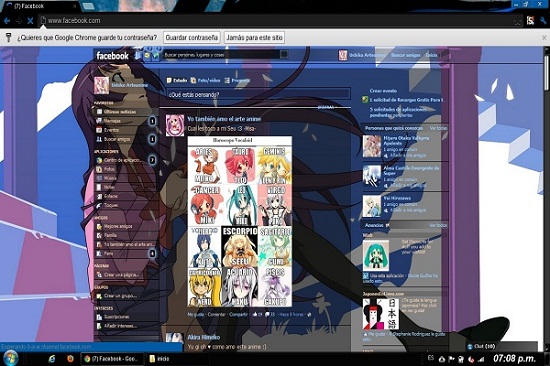This screenshot has height=366, width=550.
Task: Click Chrome back arrow
Action: click(6, 21)
